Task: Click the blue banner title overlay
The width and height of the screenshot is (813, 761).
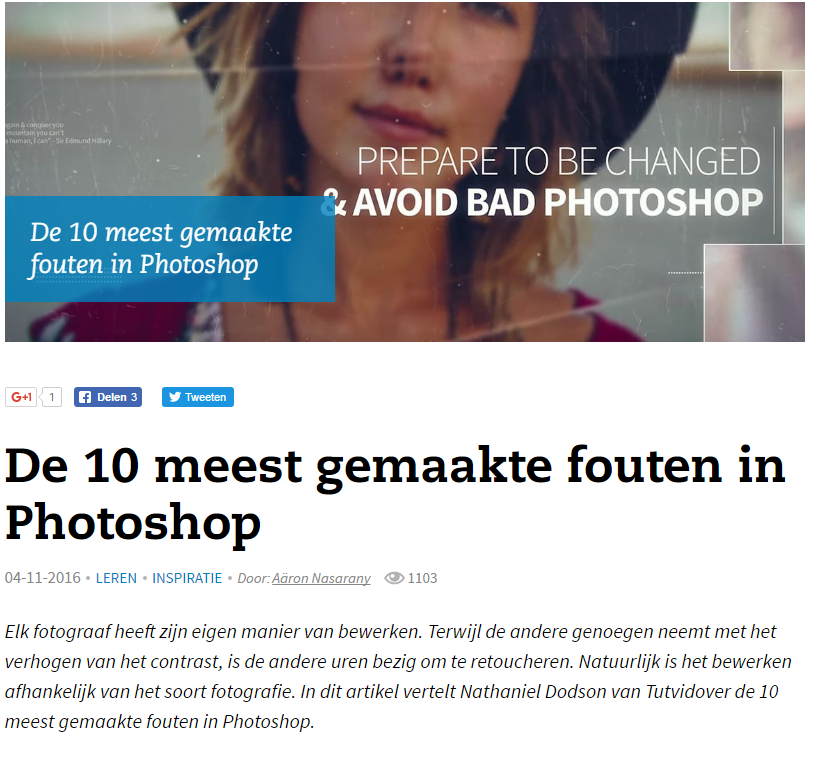Action: pos(170,249)
